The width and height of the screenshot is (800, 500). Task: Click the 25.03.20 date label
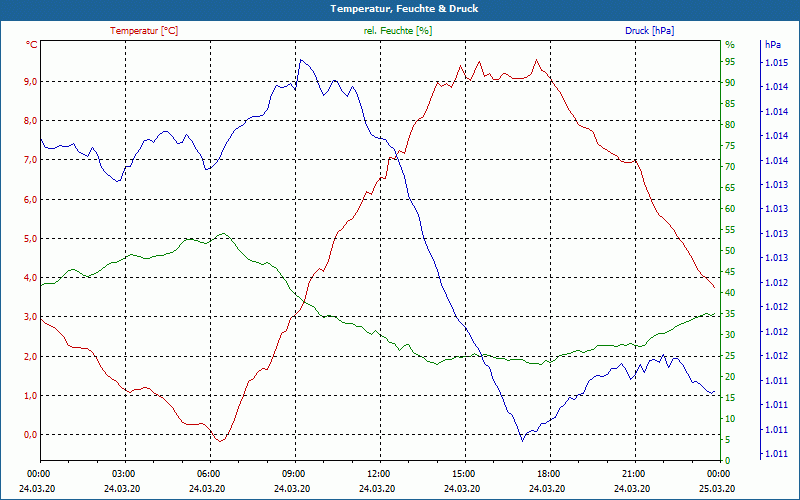pos(717,489)
